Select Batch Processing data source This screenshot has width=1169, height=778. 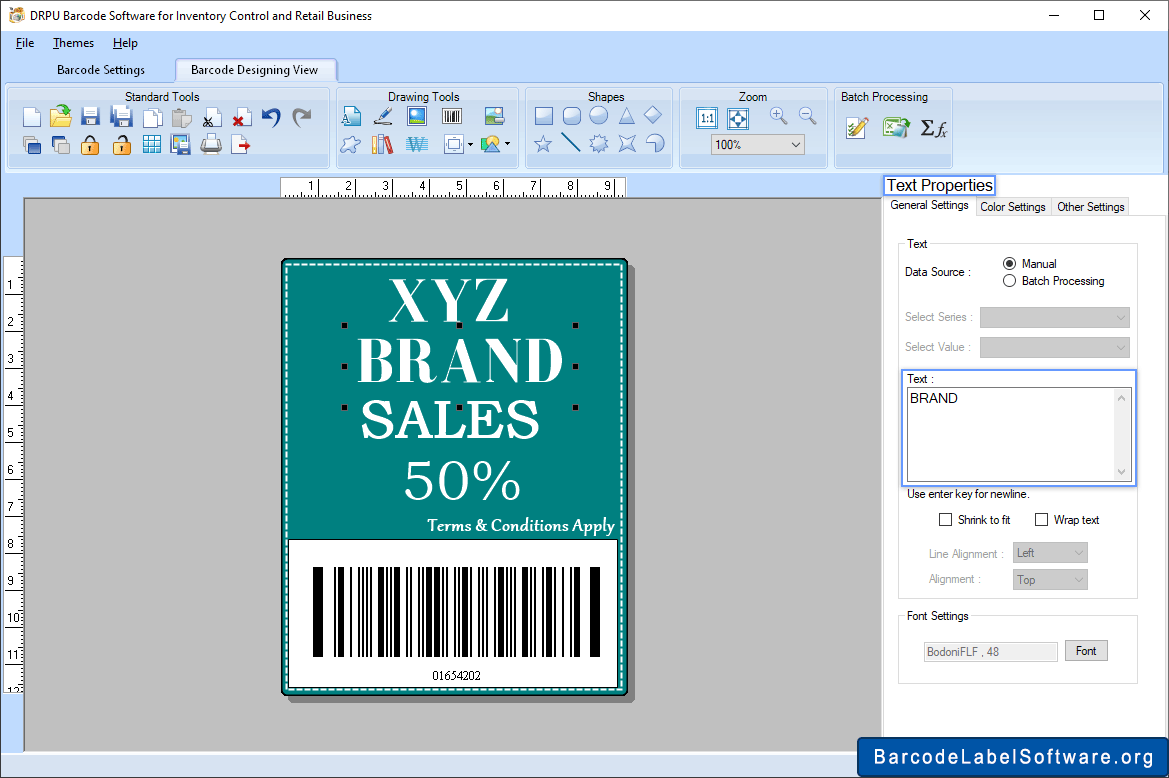[x=1009, y=281]
